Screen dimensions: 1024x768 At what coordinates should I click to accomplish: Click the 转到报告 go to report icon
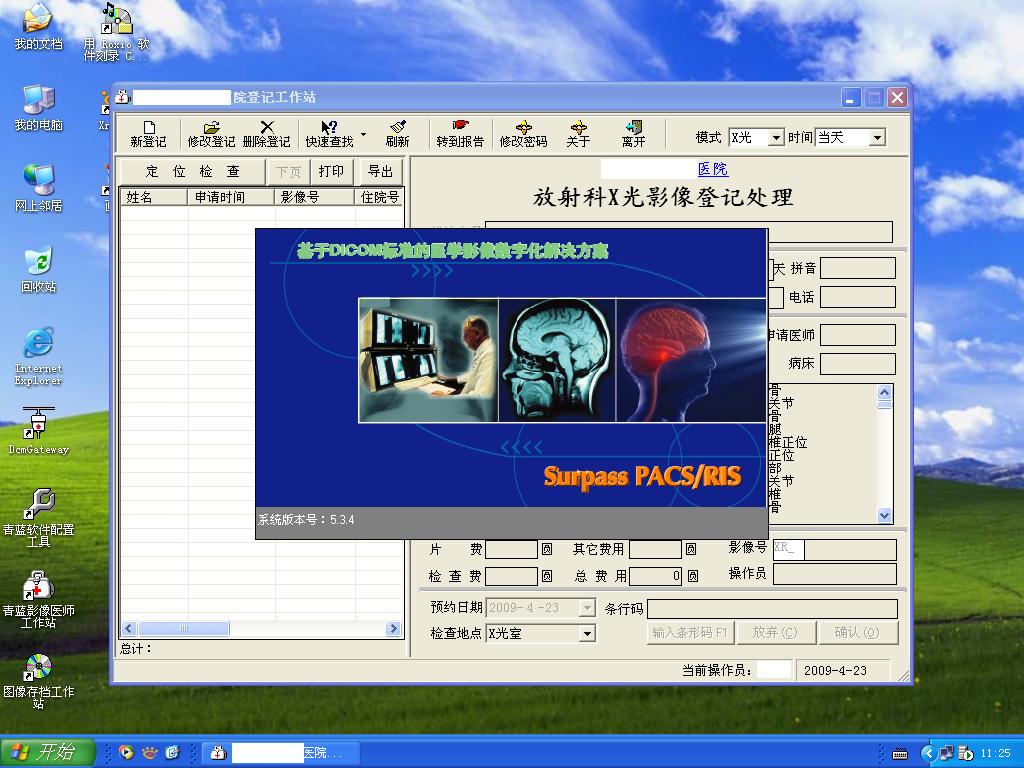tap(460, 134)
